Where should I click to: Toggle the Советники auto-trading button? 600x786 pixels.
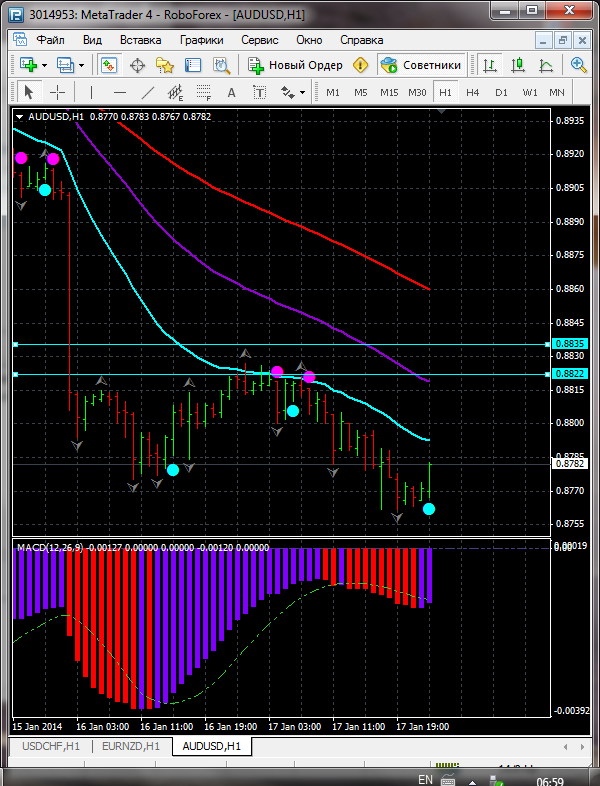click(x=421, y=65)
